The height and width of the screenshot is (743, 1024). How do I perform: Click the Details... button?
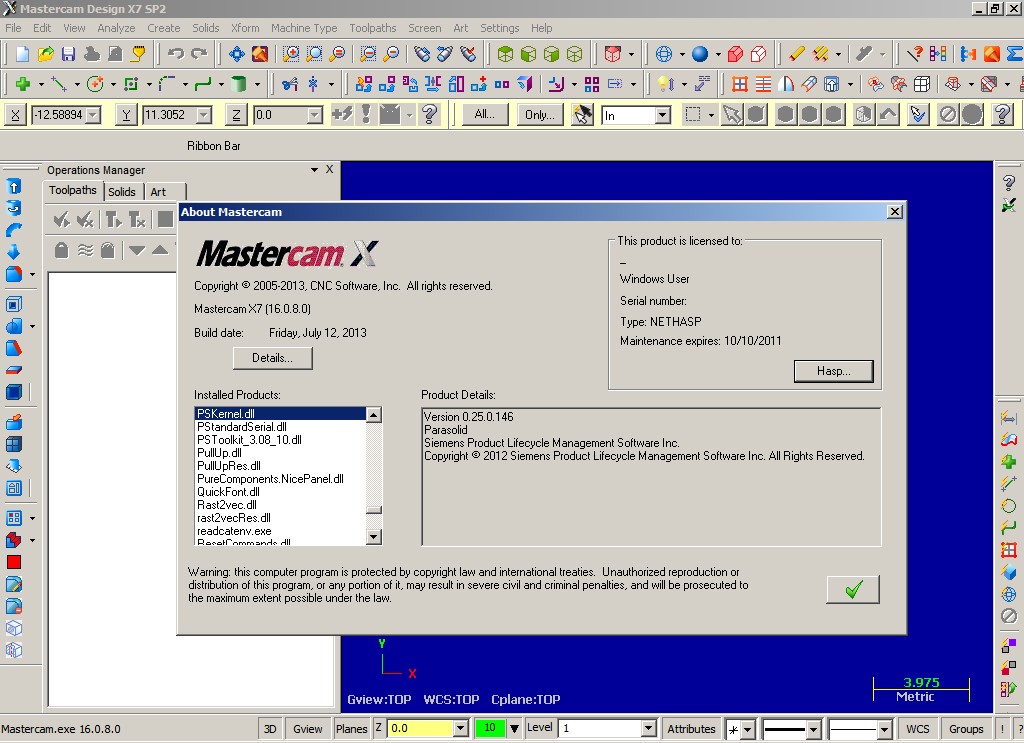pos(272,358)
